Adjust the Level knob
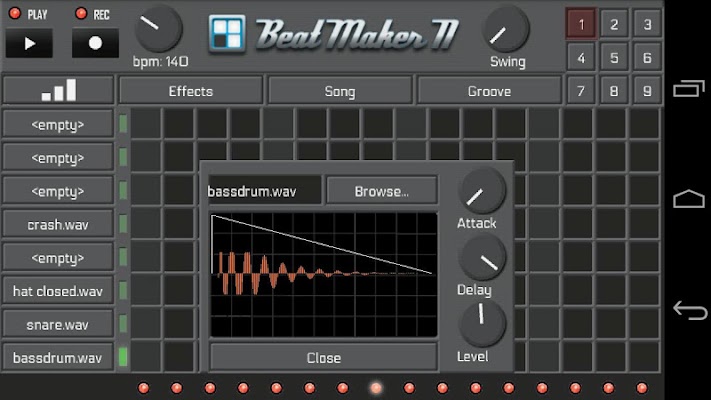The height and width of the screenshot is (400, 711). [x=481, y=323]
